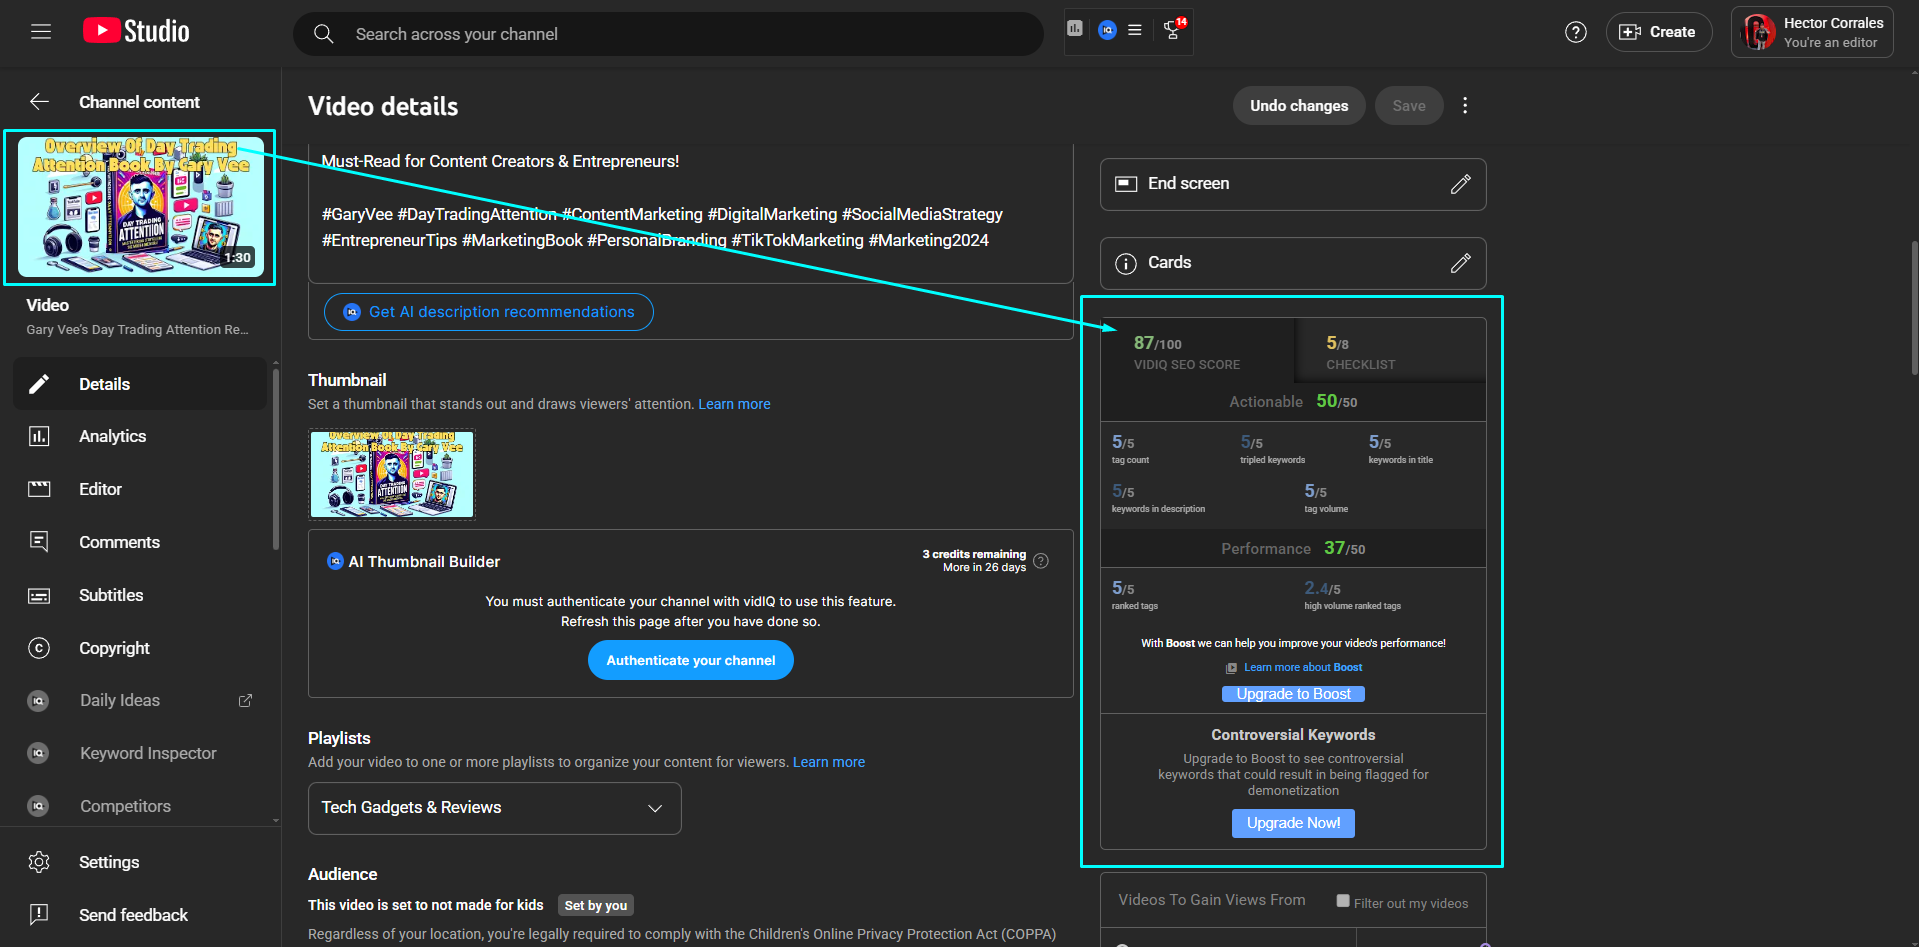Click the Editor clapperboard icon in sidebar
This screenshot has width=1919, height=947.
coord(39,489)
